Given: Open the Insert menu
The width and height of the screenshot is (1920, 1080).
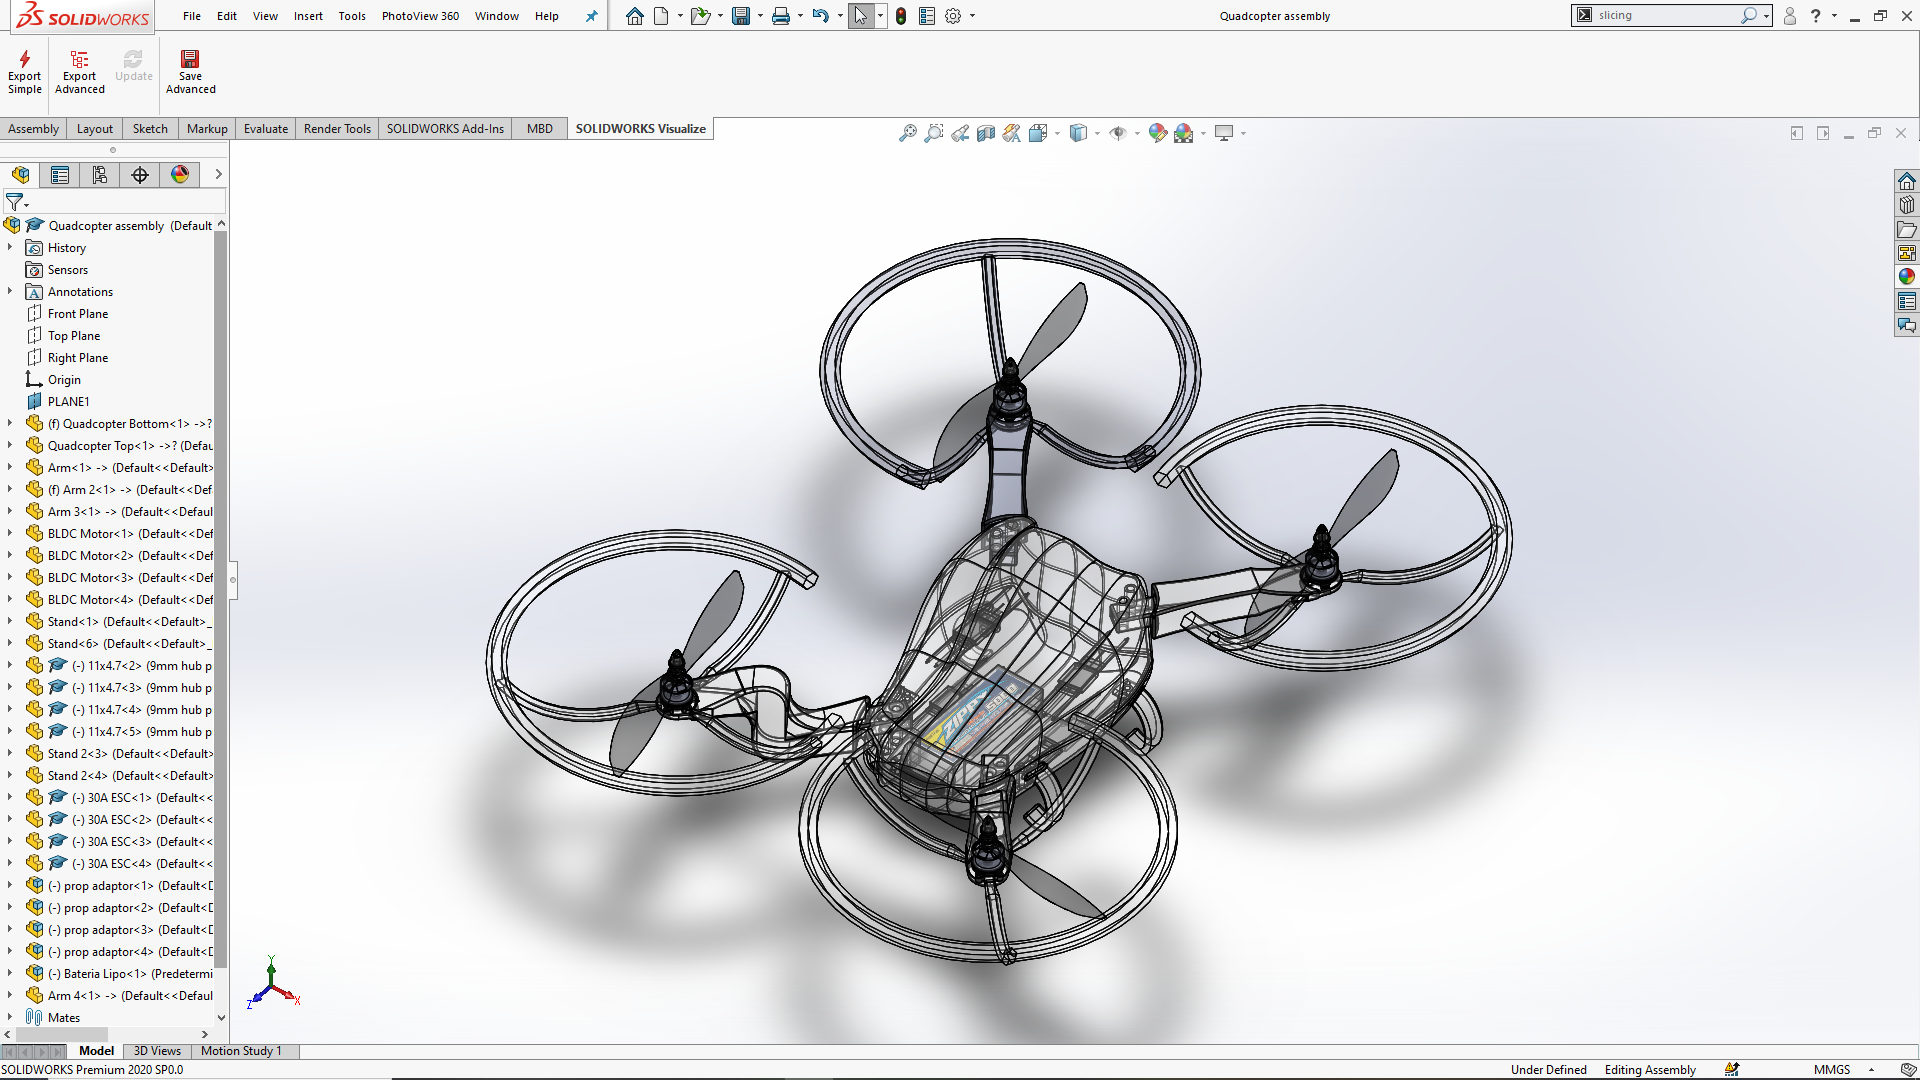Looking at the screenshot, I should (x=308, y=16).
